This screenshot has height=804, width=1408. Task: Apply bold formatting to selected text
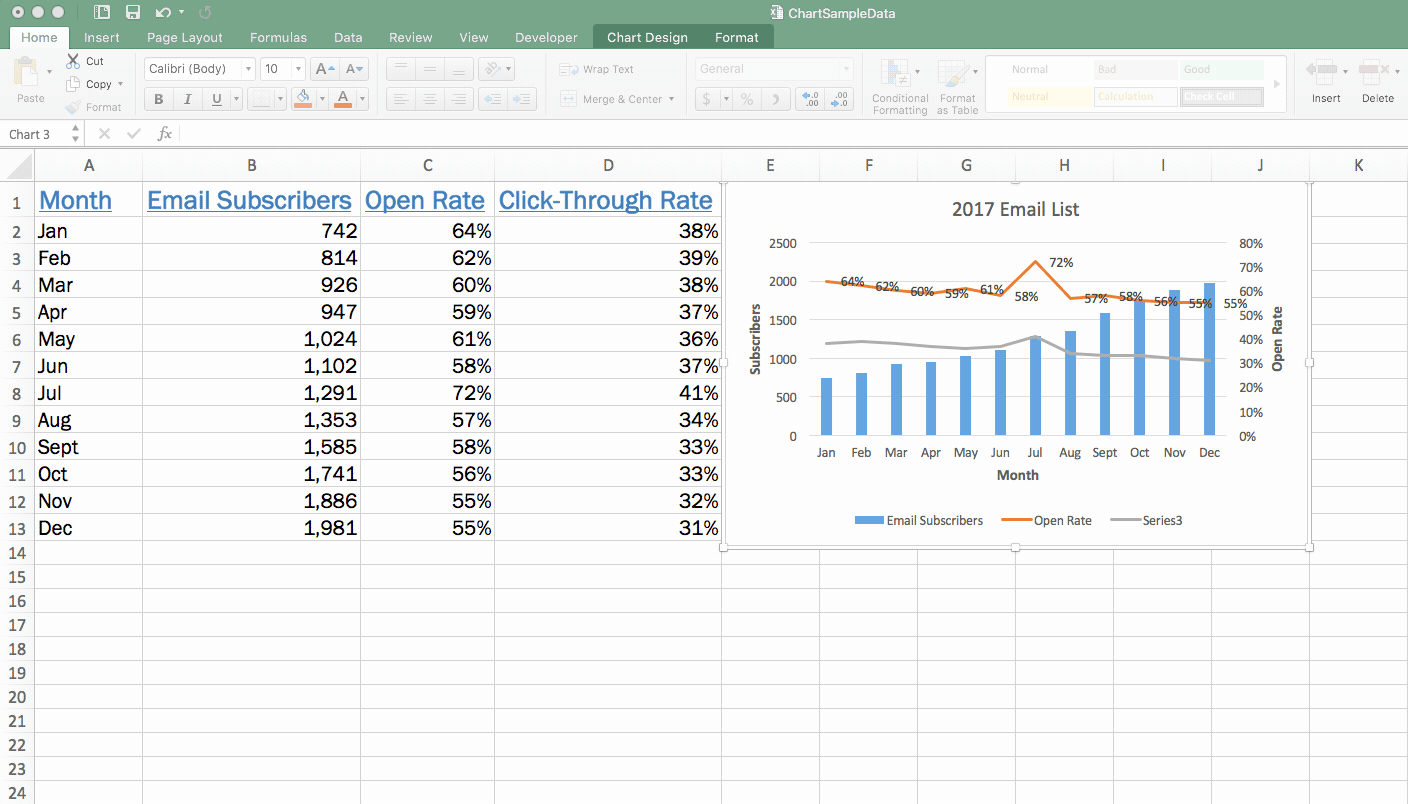[157, 98]
